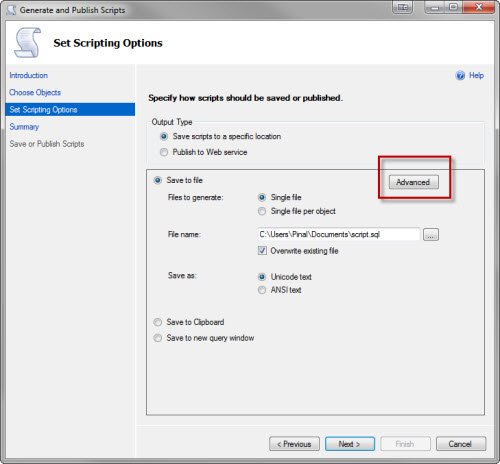
Task: Open the Summary step
Action: pos(24,127)
